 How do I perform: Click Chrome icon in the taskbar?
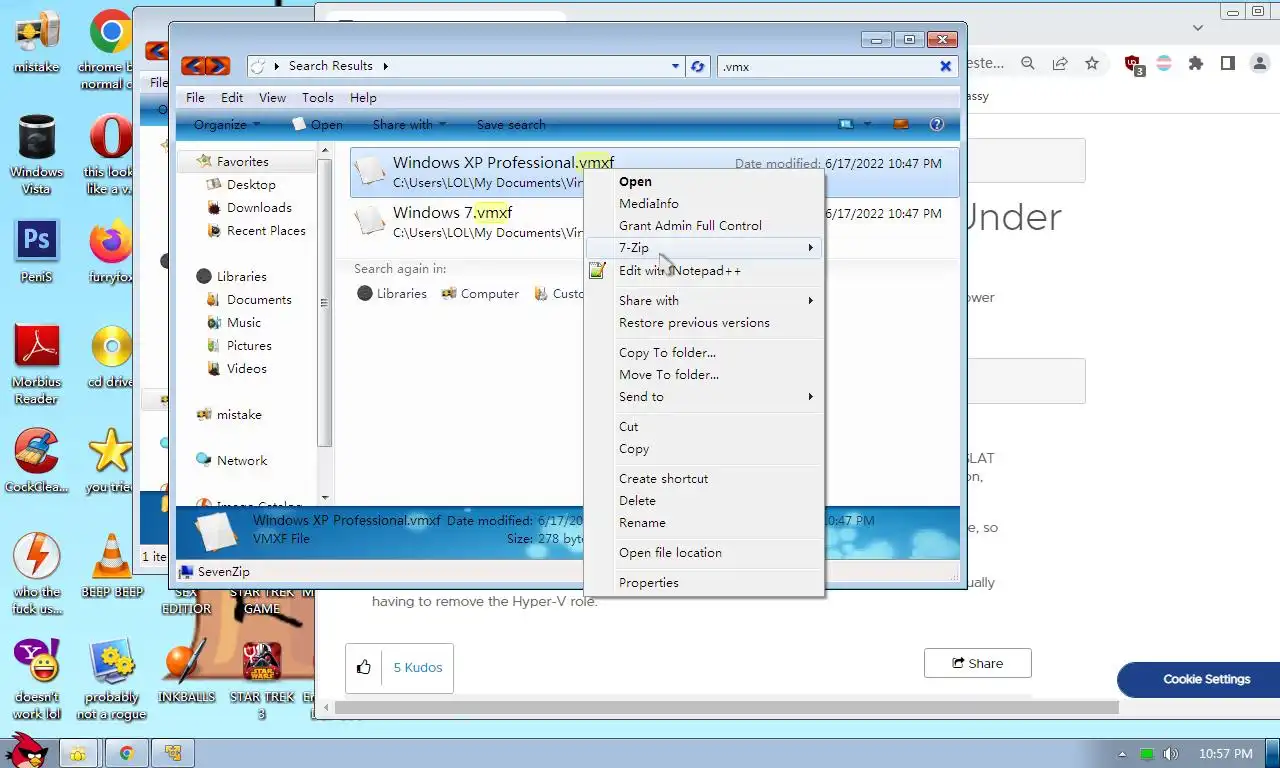tap(126, 753)
